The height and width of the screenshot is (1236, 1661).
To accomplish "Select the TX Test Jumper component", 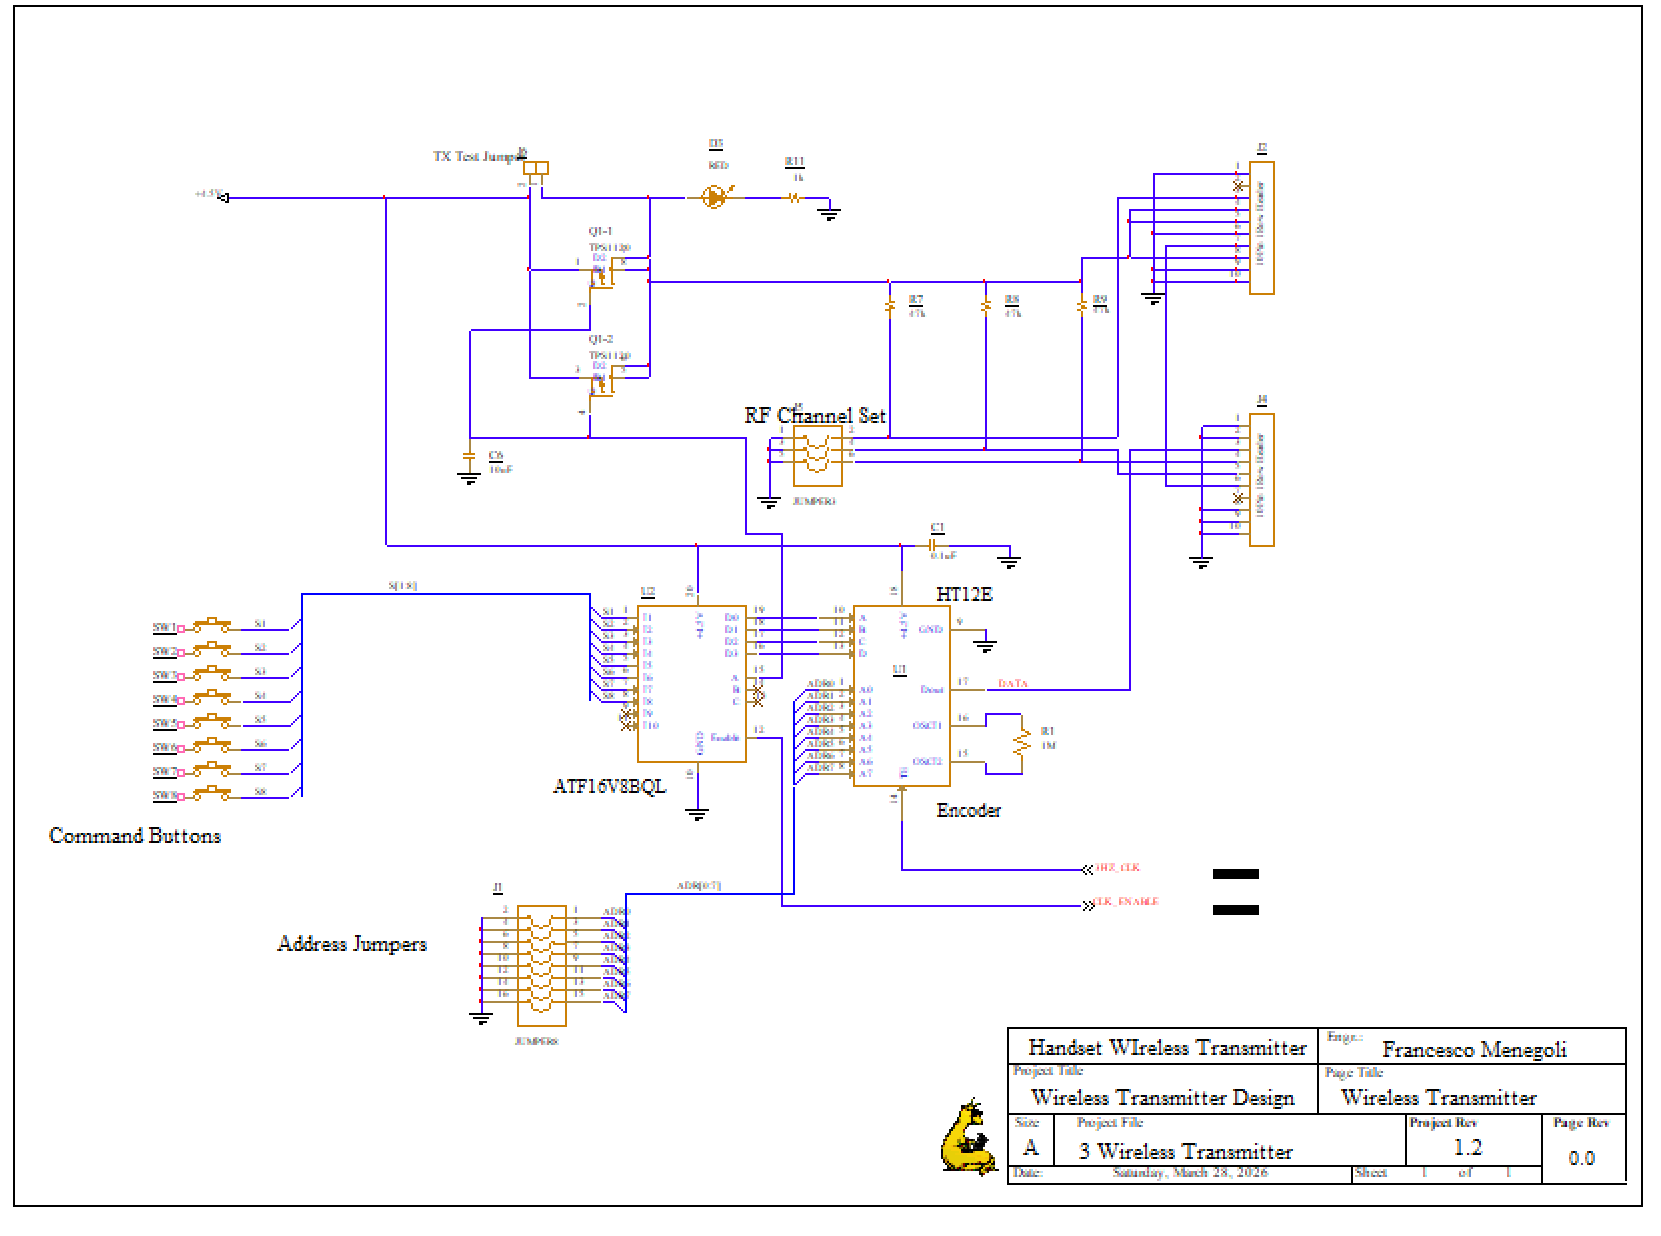I will coord(536,168).
